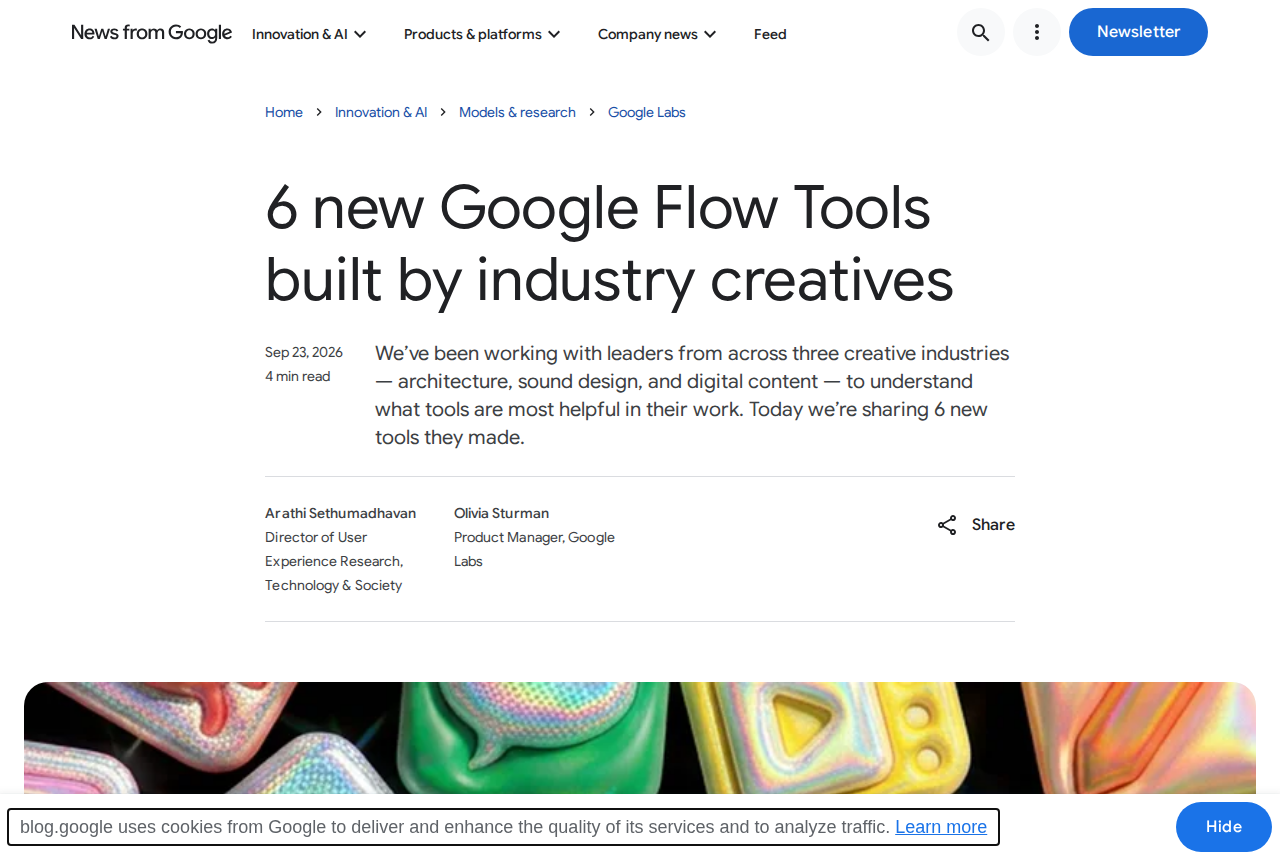
Task: Select author name Olivia Sturman
Action: coord(501,513)
